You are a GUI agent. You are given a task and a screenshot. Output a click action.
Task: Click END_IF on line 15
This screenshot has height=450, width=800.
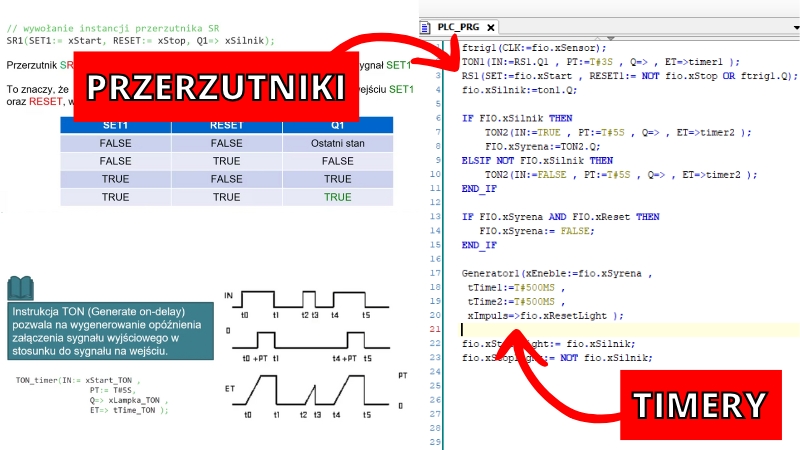tap(479, 245)
